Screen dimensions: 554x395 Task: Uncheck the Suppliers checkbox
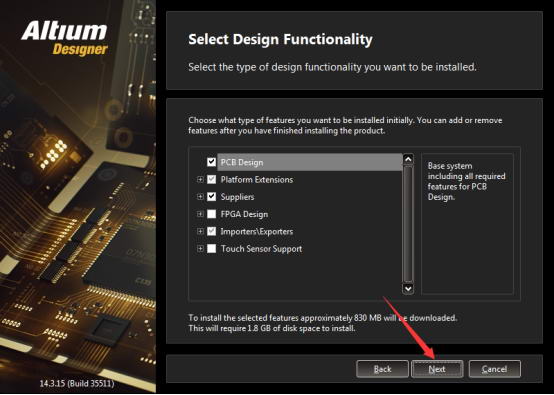211,197
